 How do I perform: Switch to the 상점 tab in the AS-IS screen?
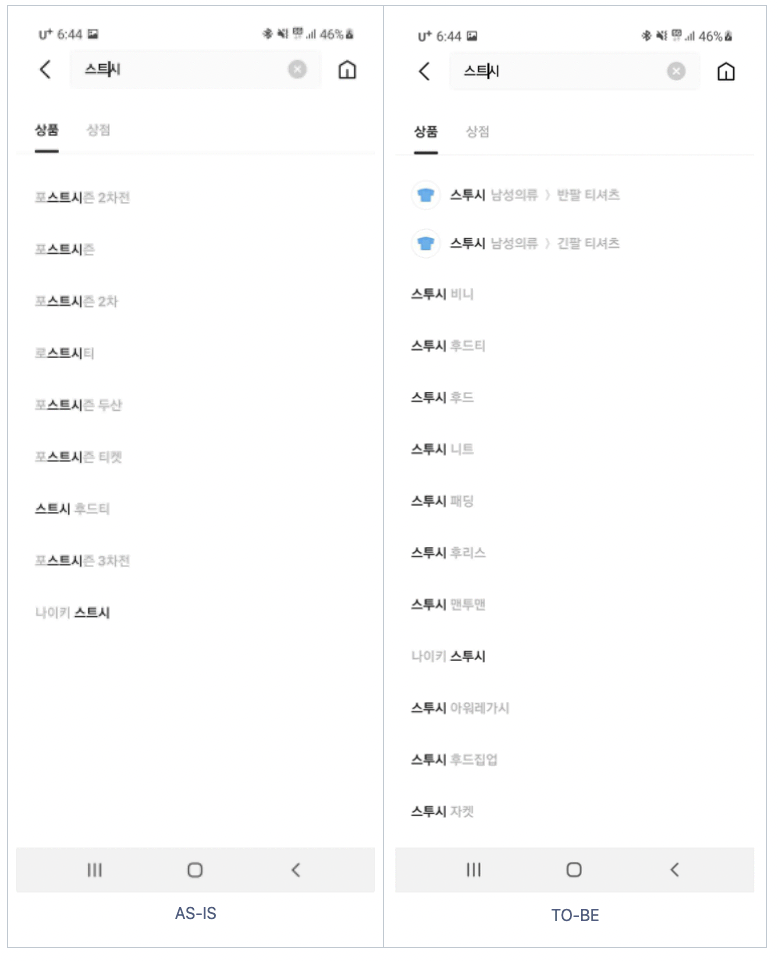(98, 130)
